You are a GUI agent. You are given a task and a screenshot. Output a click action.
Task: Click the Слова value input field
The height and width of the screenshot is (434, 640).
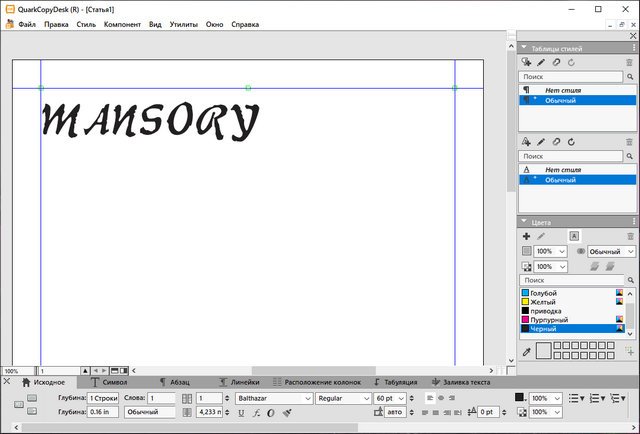coord(162,398)
